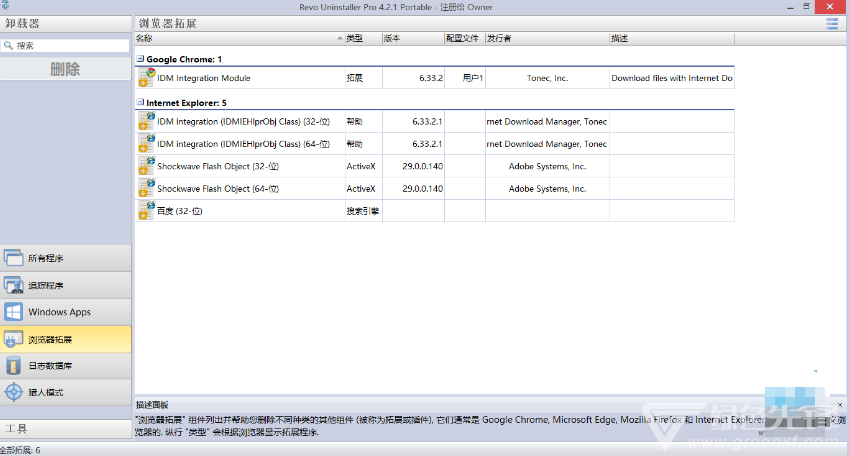
Task: Open the 追踪程序 section
Action: [x=66, y=285]
